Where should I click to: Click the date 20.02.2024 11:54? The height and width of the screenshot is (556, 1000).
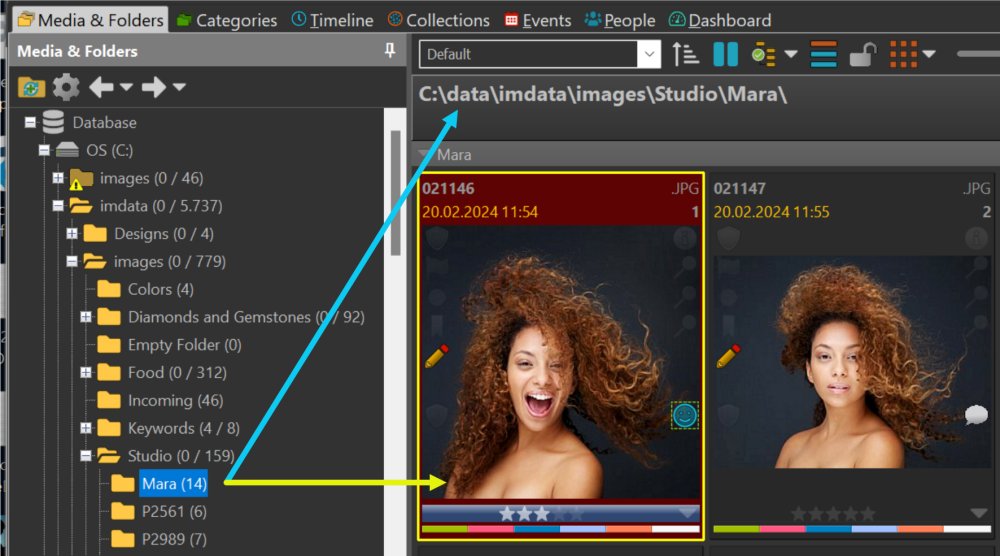[x=480, y=212]
